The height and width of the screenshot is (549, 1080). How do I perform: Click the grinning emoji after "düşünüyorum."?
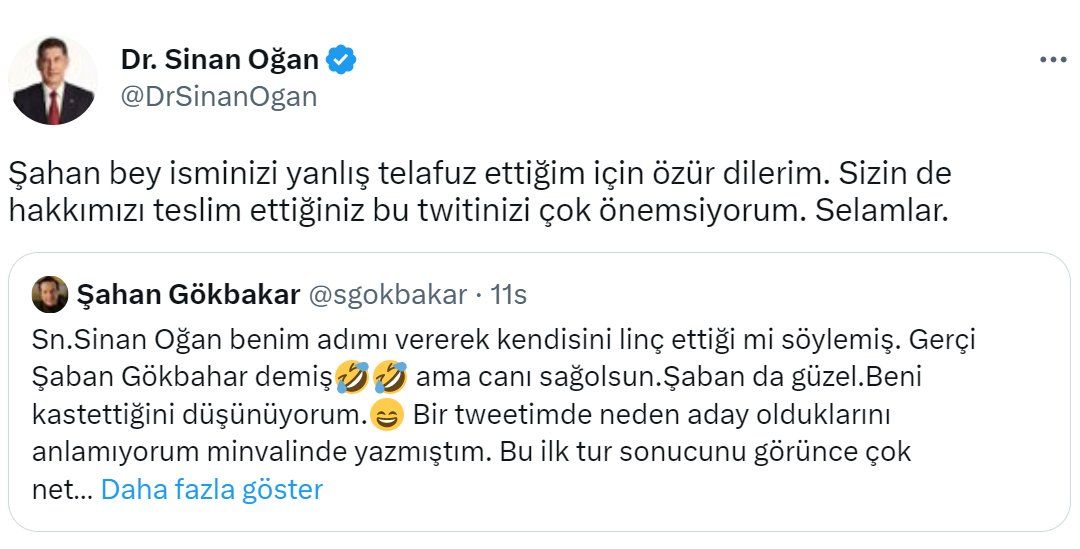[x=385, y=414]
